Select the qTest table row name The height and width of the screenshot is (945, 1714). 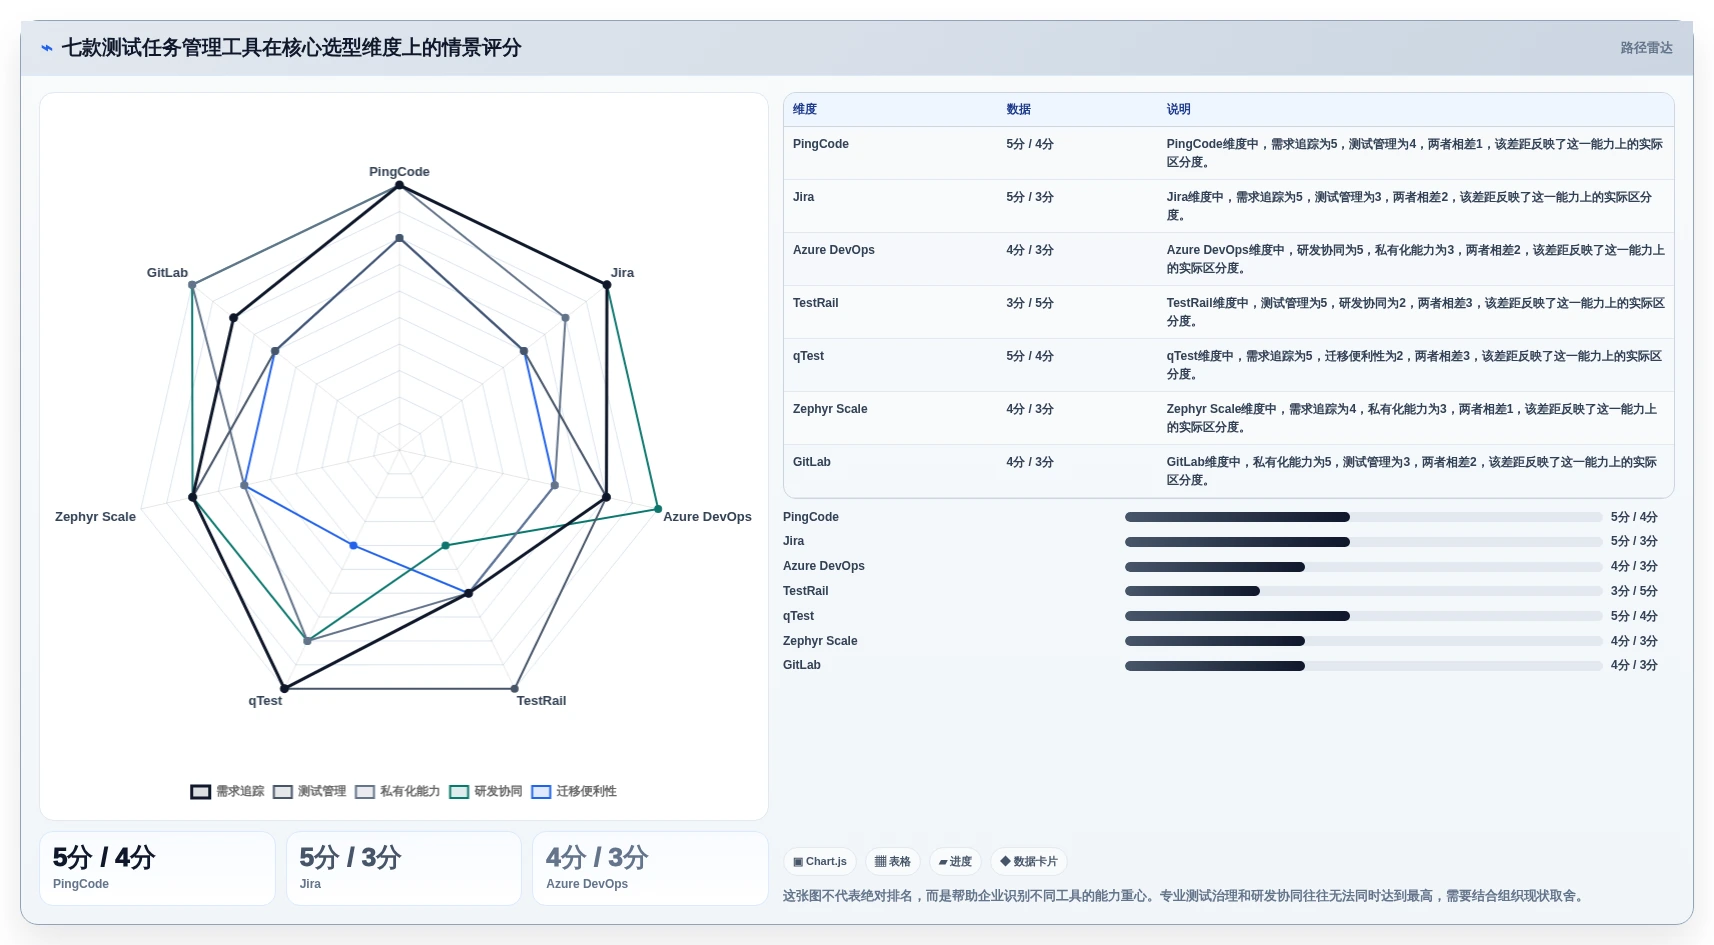809,356
